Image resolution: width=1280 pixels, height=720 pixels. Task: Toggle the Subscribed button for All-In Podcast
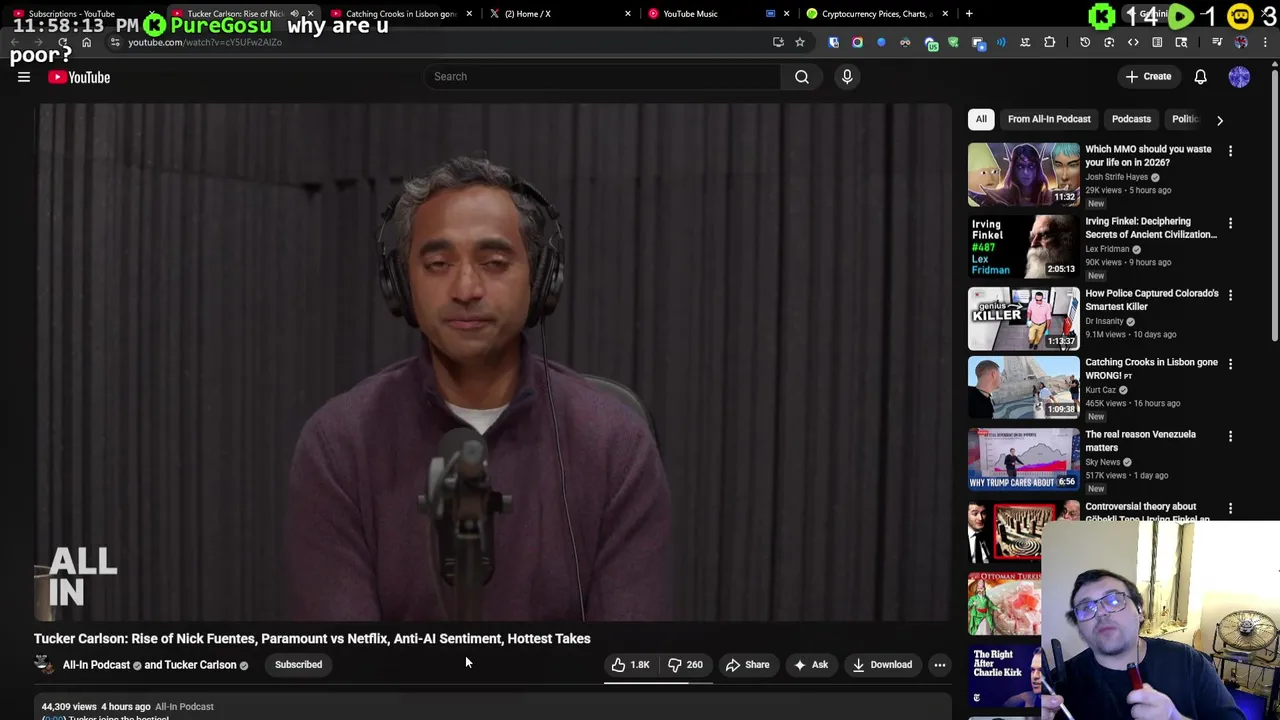(298, 664)
